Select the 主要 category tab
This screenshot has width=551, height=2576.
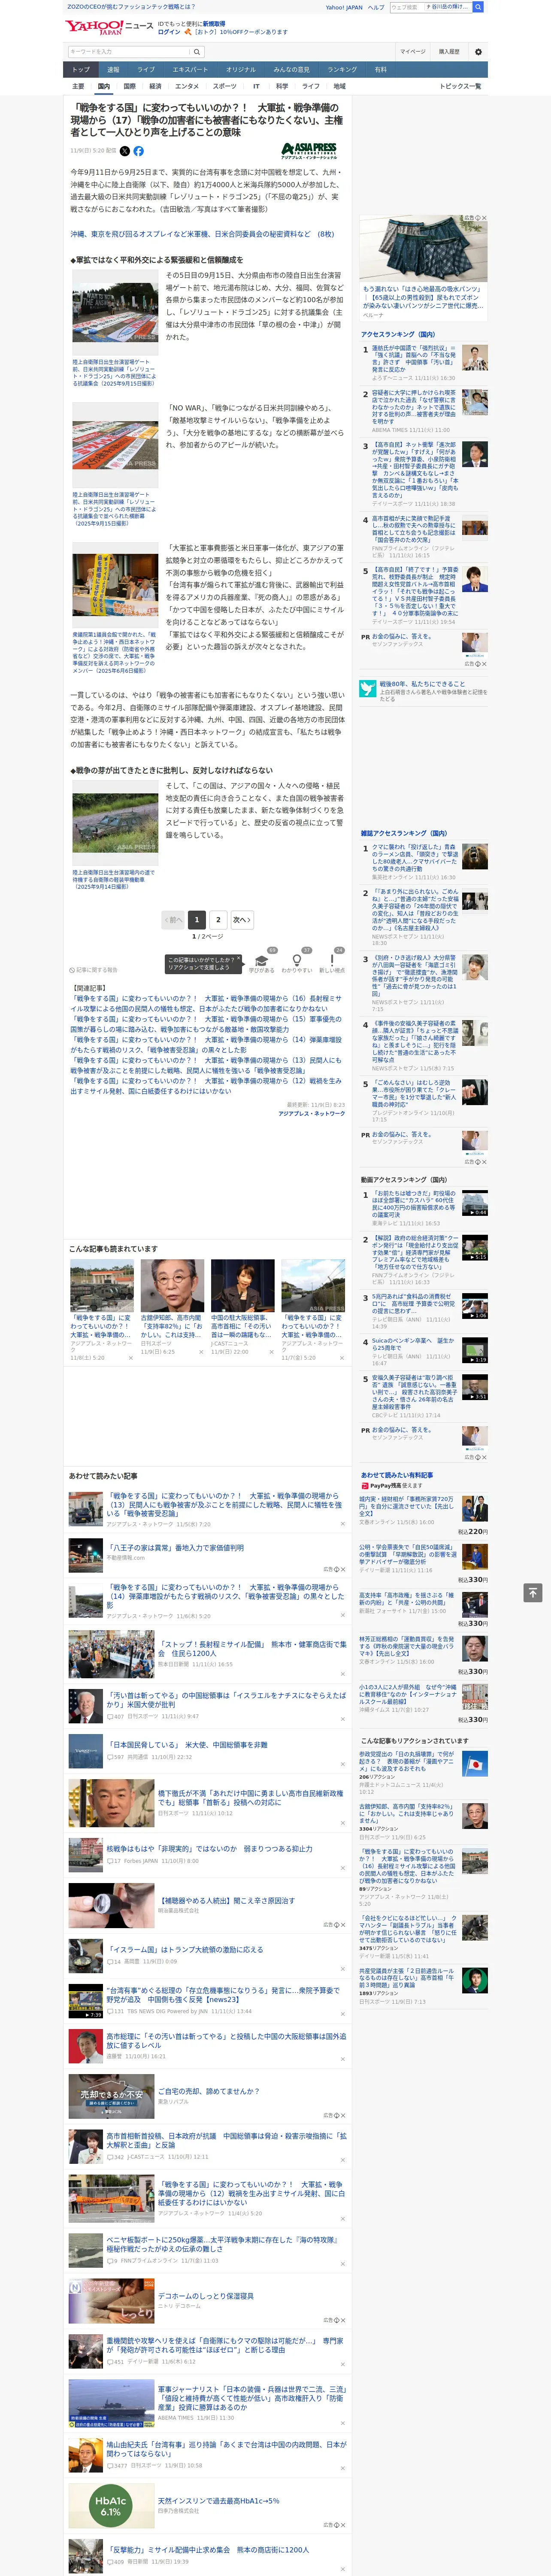78,86
